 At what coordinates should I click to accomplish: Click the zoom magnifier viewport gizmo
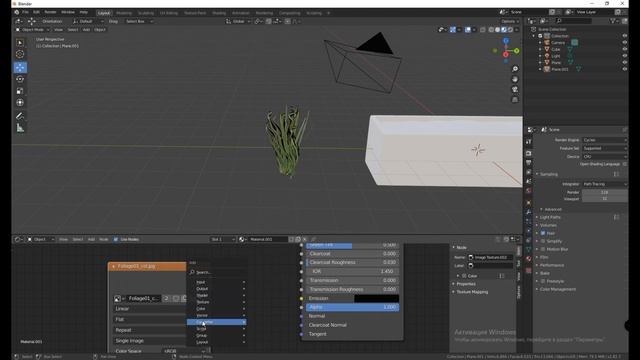click(x=515, y=69)
